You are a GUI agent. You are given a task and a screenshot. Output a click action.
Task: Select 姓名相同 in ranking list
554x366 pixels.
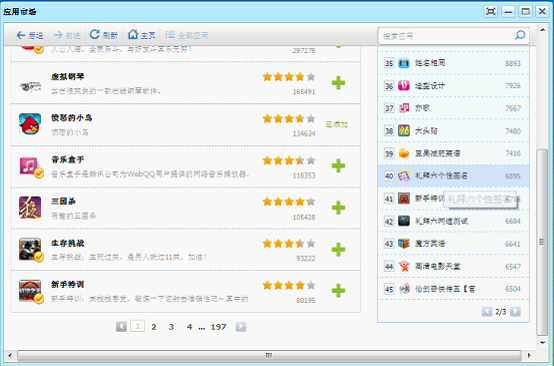[430, 63]
